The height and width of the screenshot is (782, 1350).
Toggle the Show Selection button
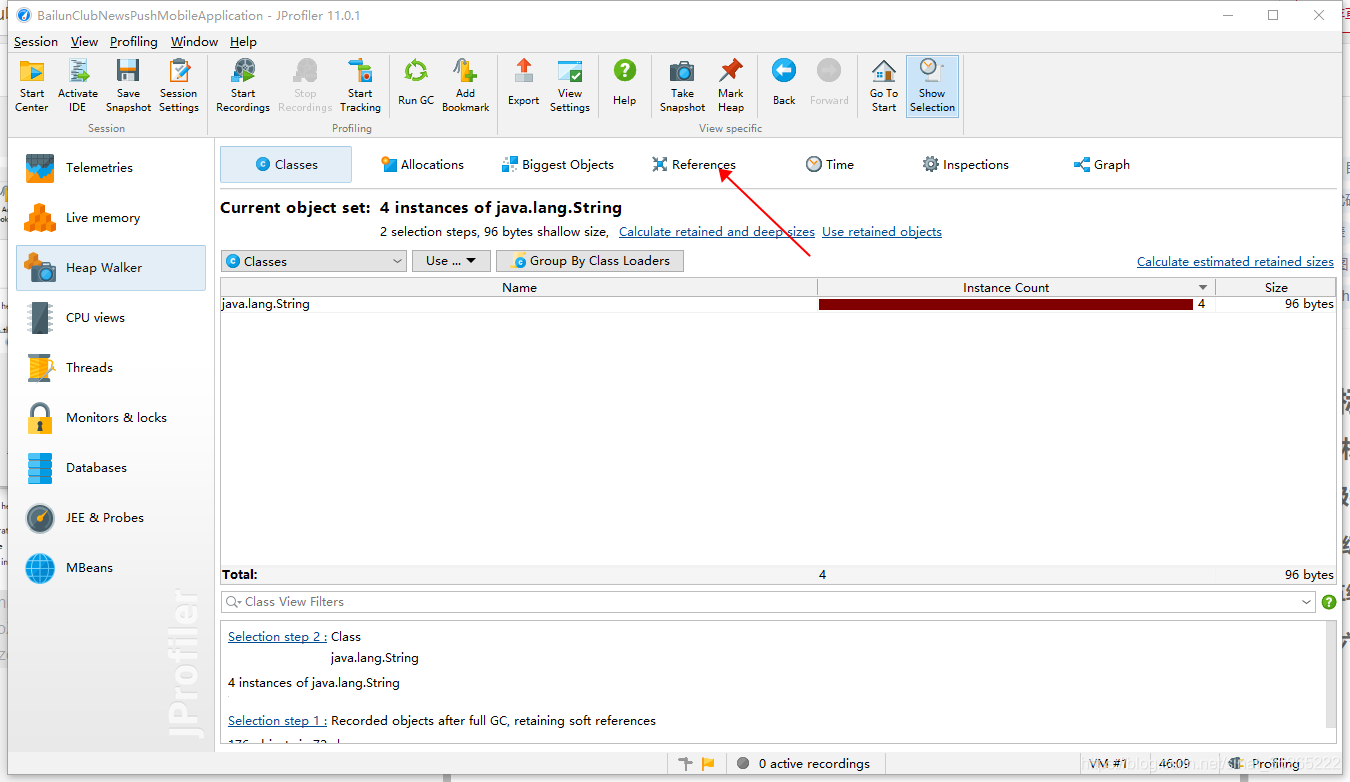(x=932, y=85)
